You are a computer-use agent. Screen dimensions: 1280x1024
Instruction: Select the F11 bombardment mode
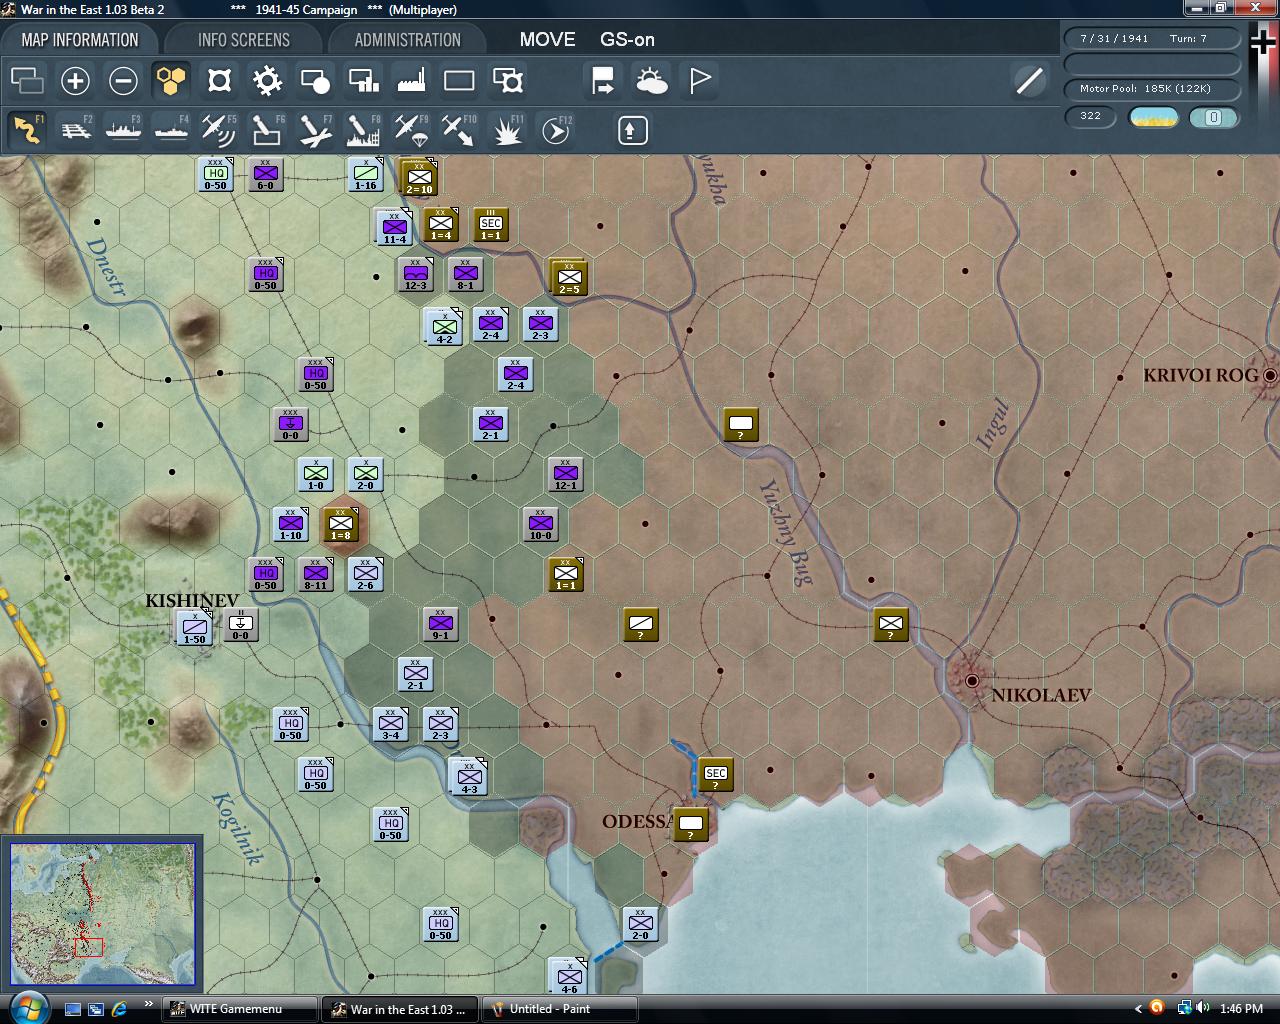[507, 130]
